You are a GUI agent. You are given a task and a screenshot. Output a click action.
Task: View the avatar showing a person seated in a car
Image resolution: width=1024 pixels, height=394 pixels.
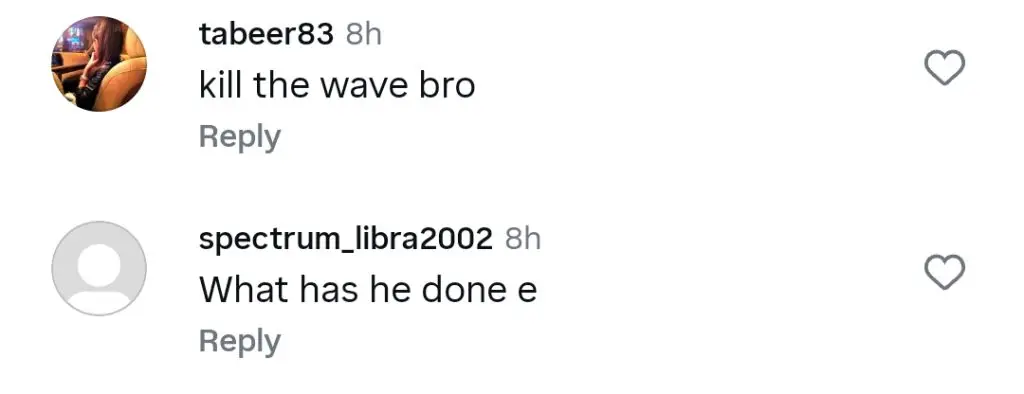pos(99,64)
